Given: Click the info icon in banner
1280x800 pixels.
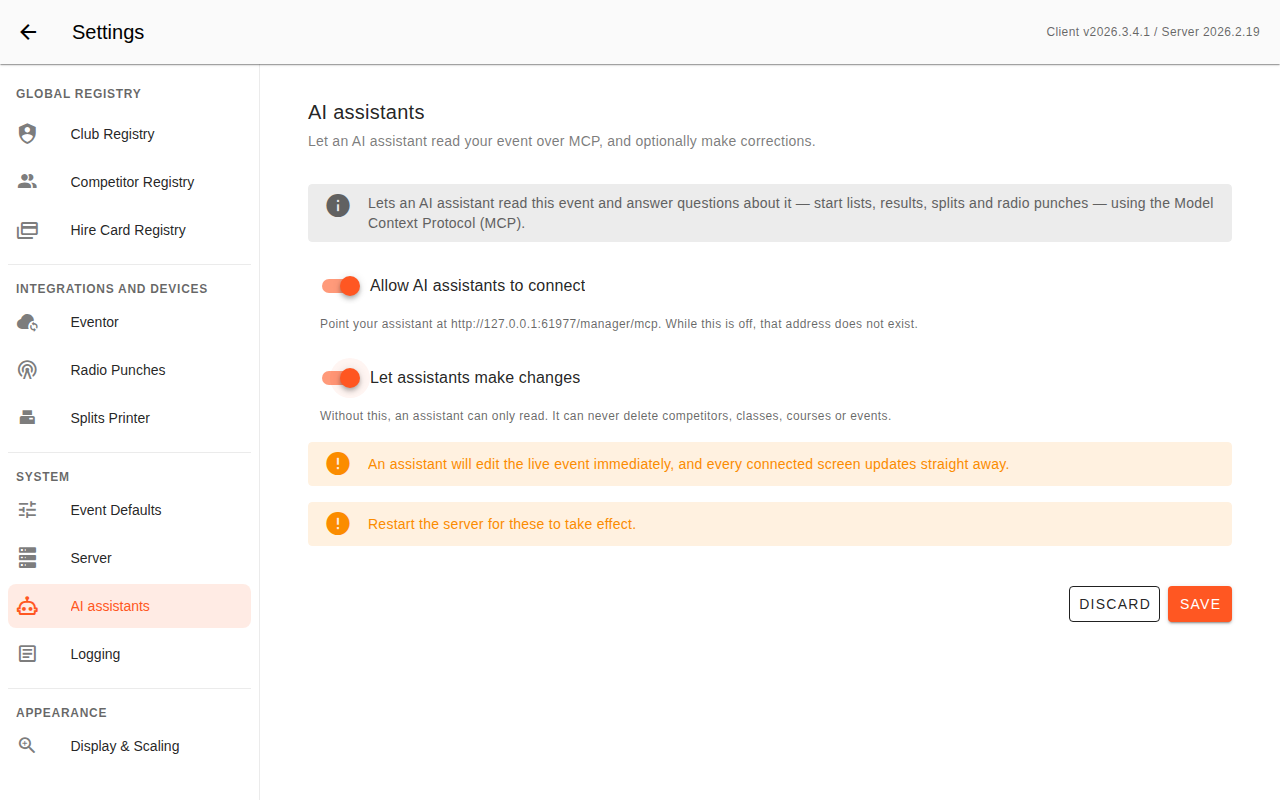Looking at the screenshot, I should (x=338, y=206).
